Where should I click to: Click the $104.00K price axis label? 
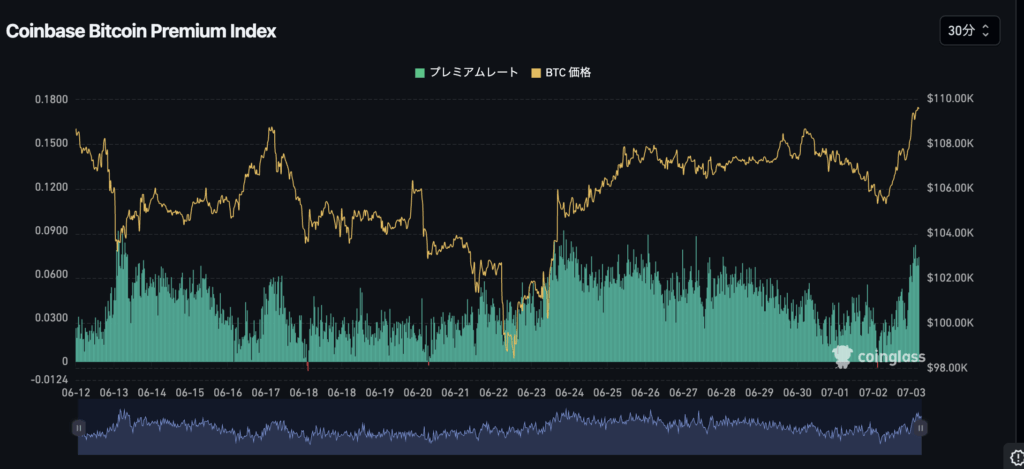pyautogui.click(x=950, y=233)
